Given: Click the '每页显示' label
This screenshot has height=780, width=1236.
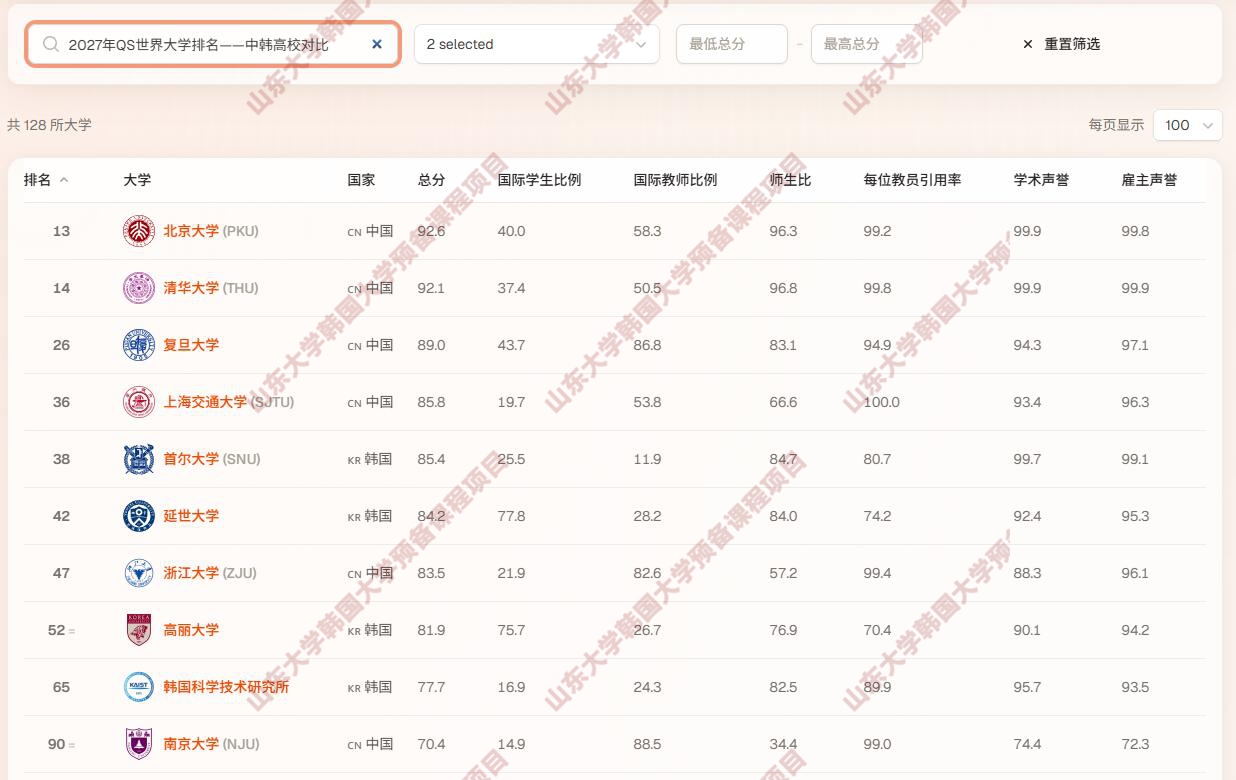Looking at the screenshot, I should point(1116,125).
